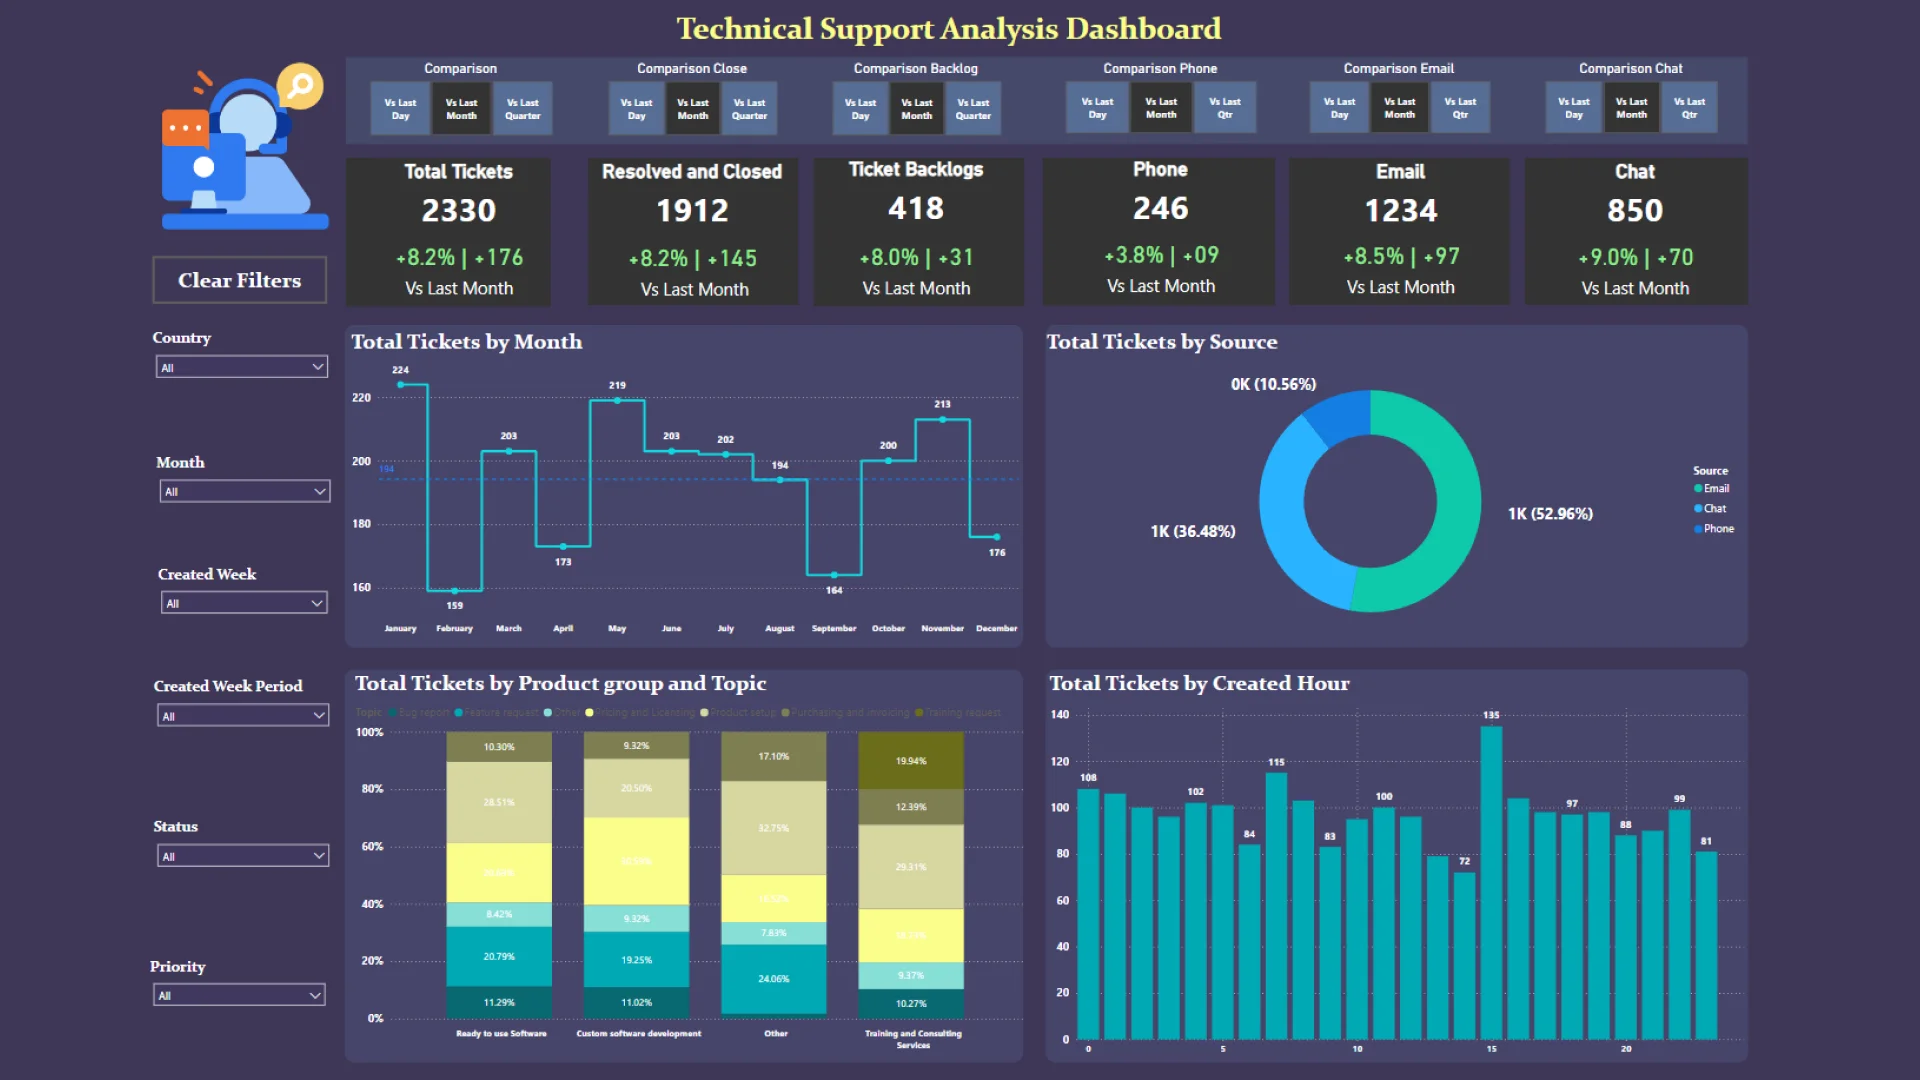This screenshot has width=1920, height=1080.
Task: Click the Ticket Backlogs 418 card
Action: click(x=918, y=231)
